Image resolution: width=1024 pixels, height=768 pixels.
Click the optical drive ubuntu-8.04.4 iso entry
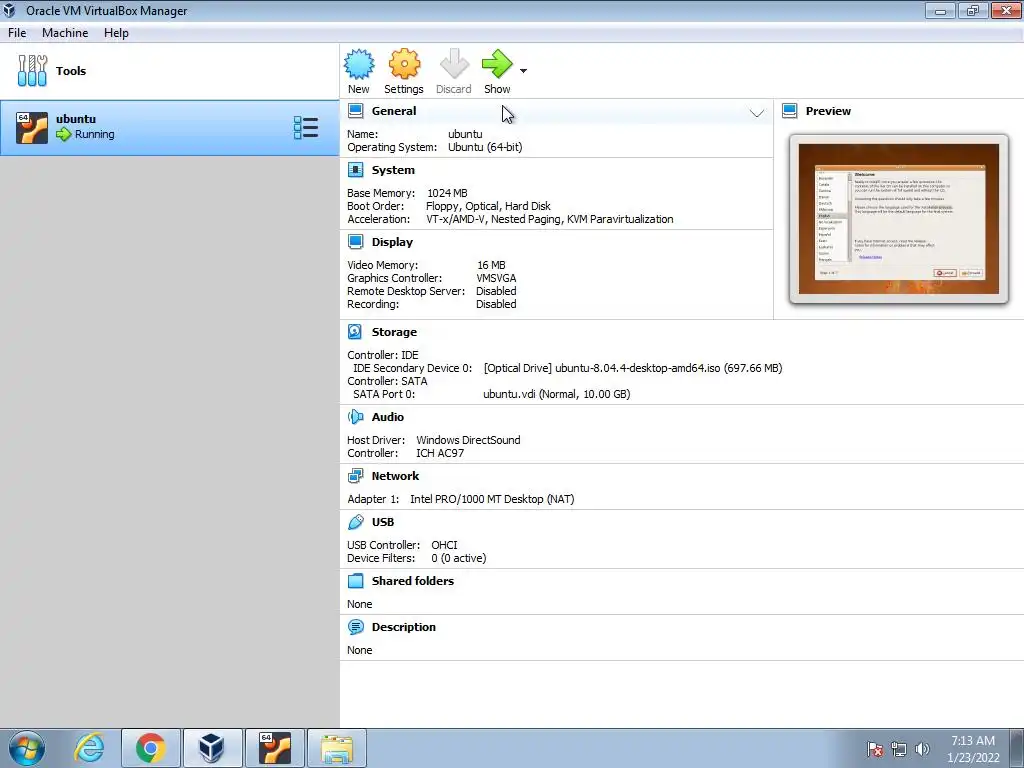[x=633, y=368]
